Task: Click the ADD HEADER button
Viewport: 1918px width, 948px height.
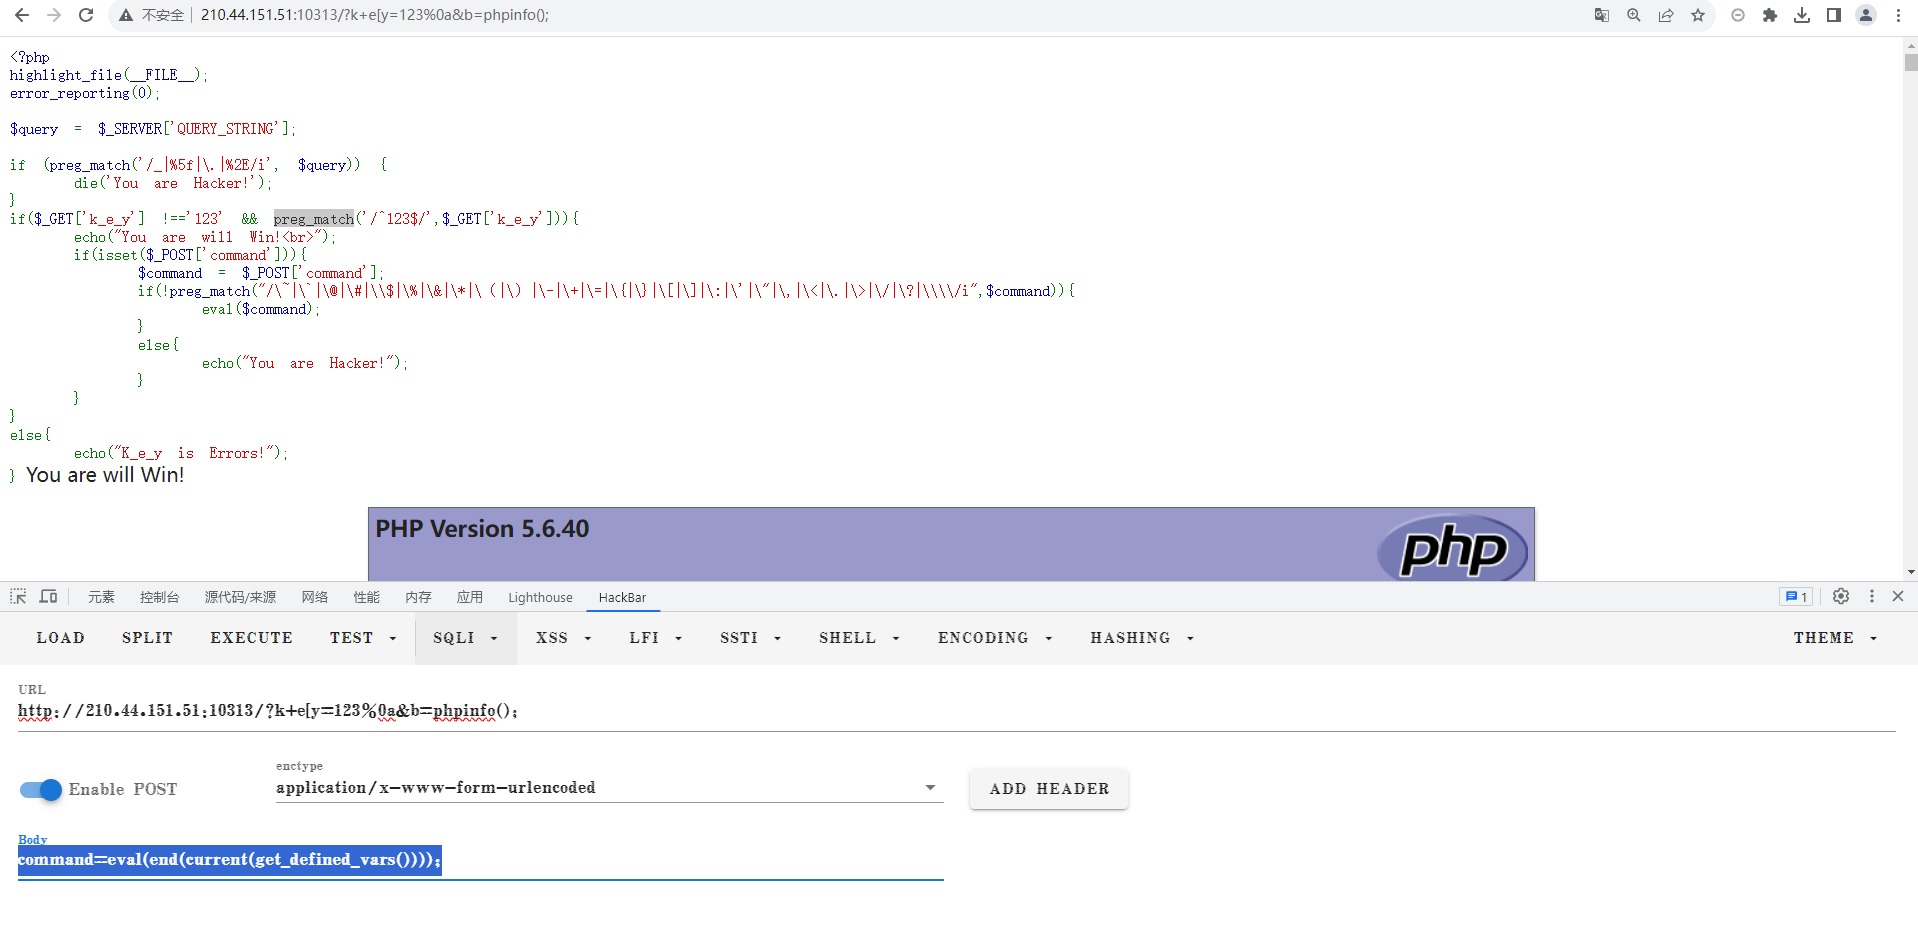Action: click(1049, 789)
